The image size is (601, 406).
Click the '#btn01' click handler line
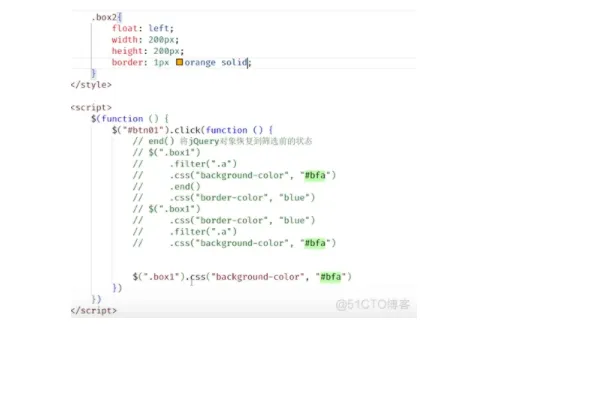click(x=192, y=130)
